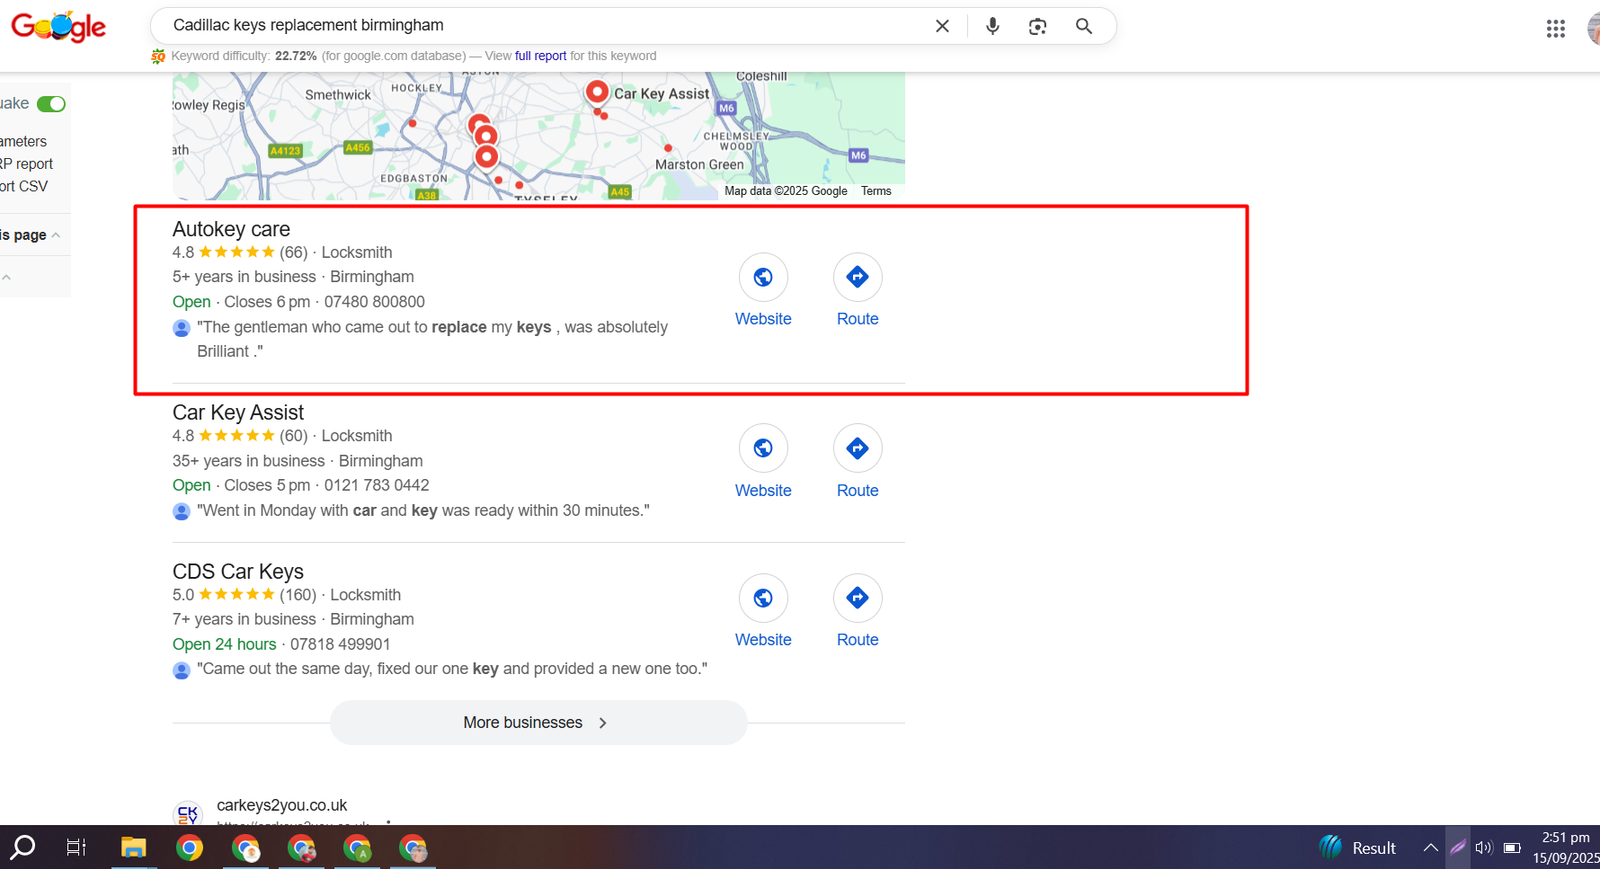Click the Car Key Assist map pin
Image resolution: width=1600 pixels, height=869 pixels.
(597, 93)
